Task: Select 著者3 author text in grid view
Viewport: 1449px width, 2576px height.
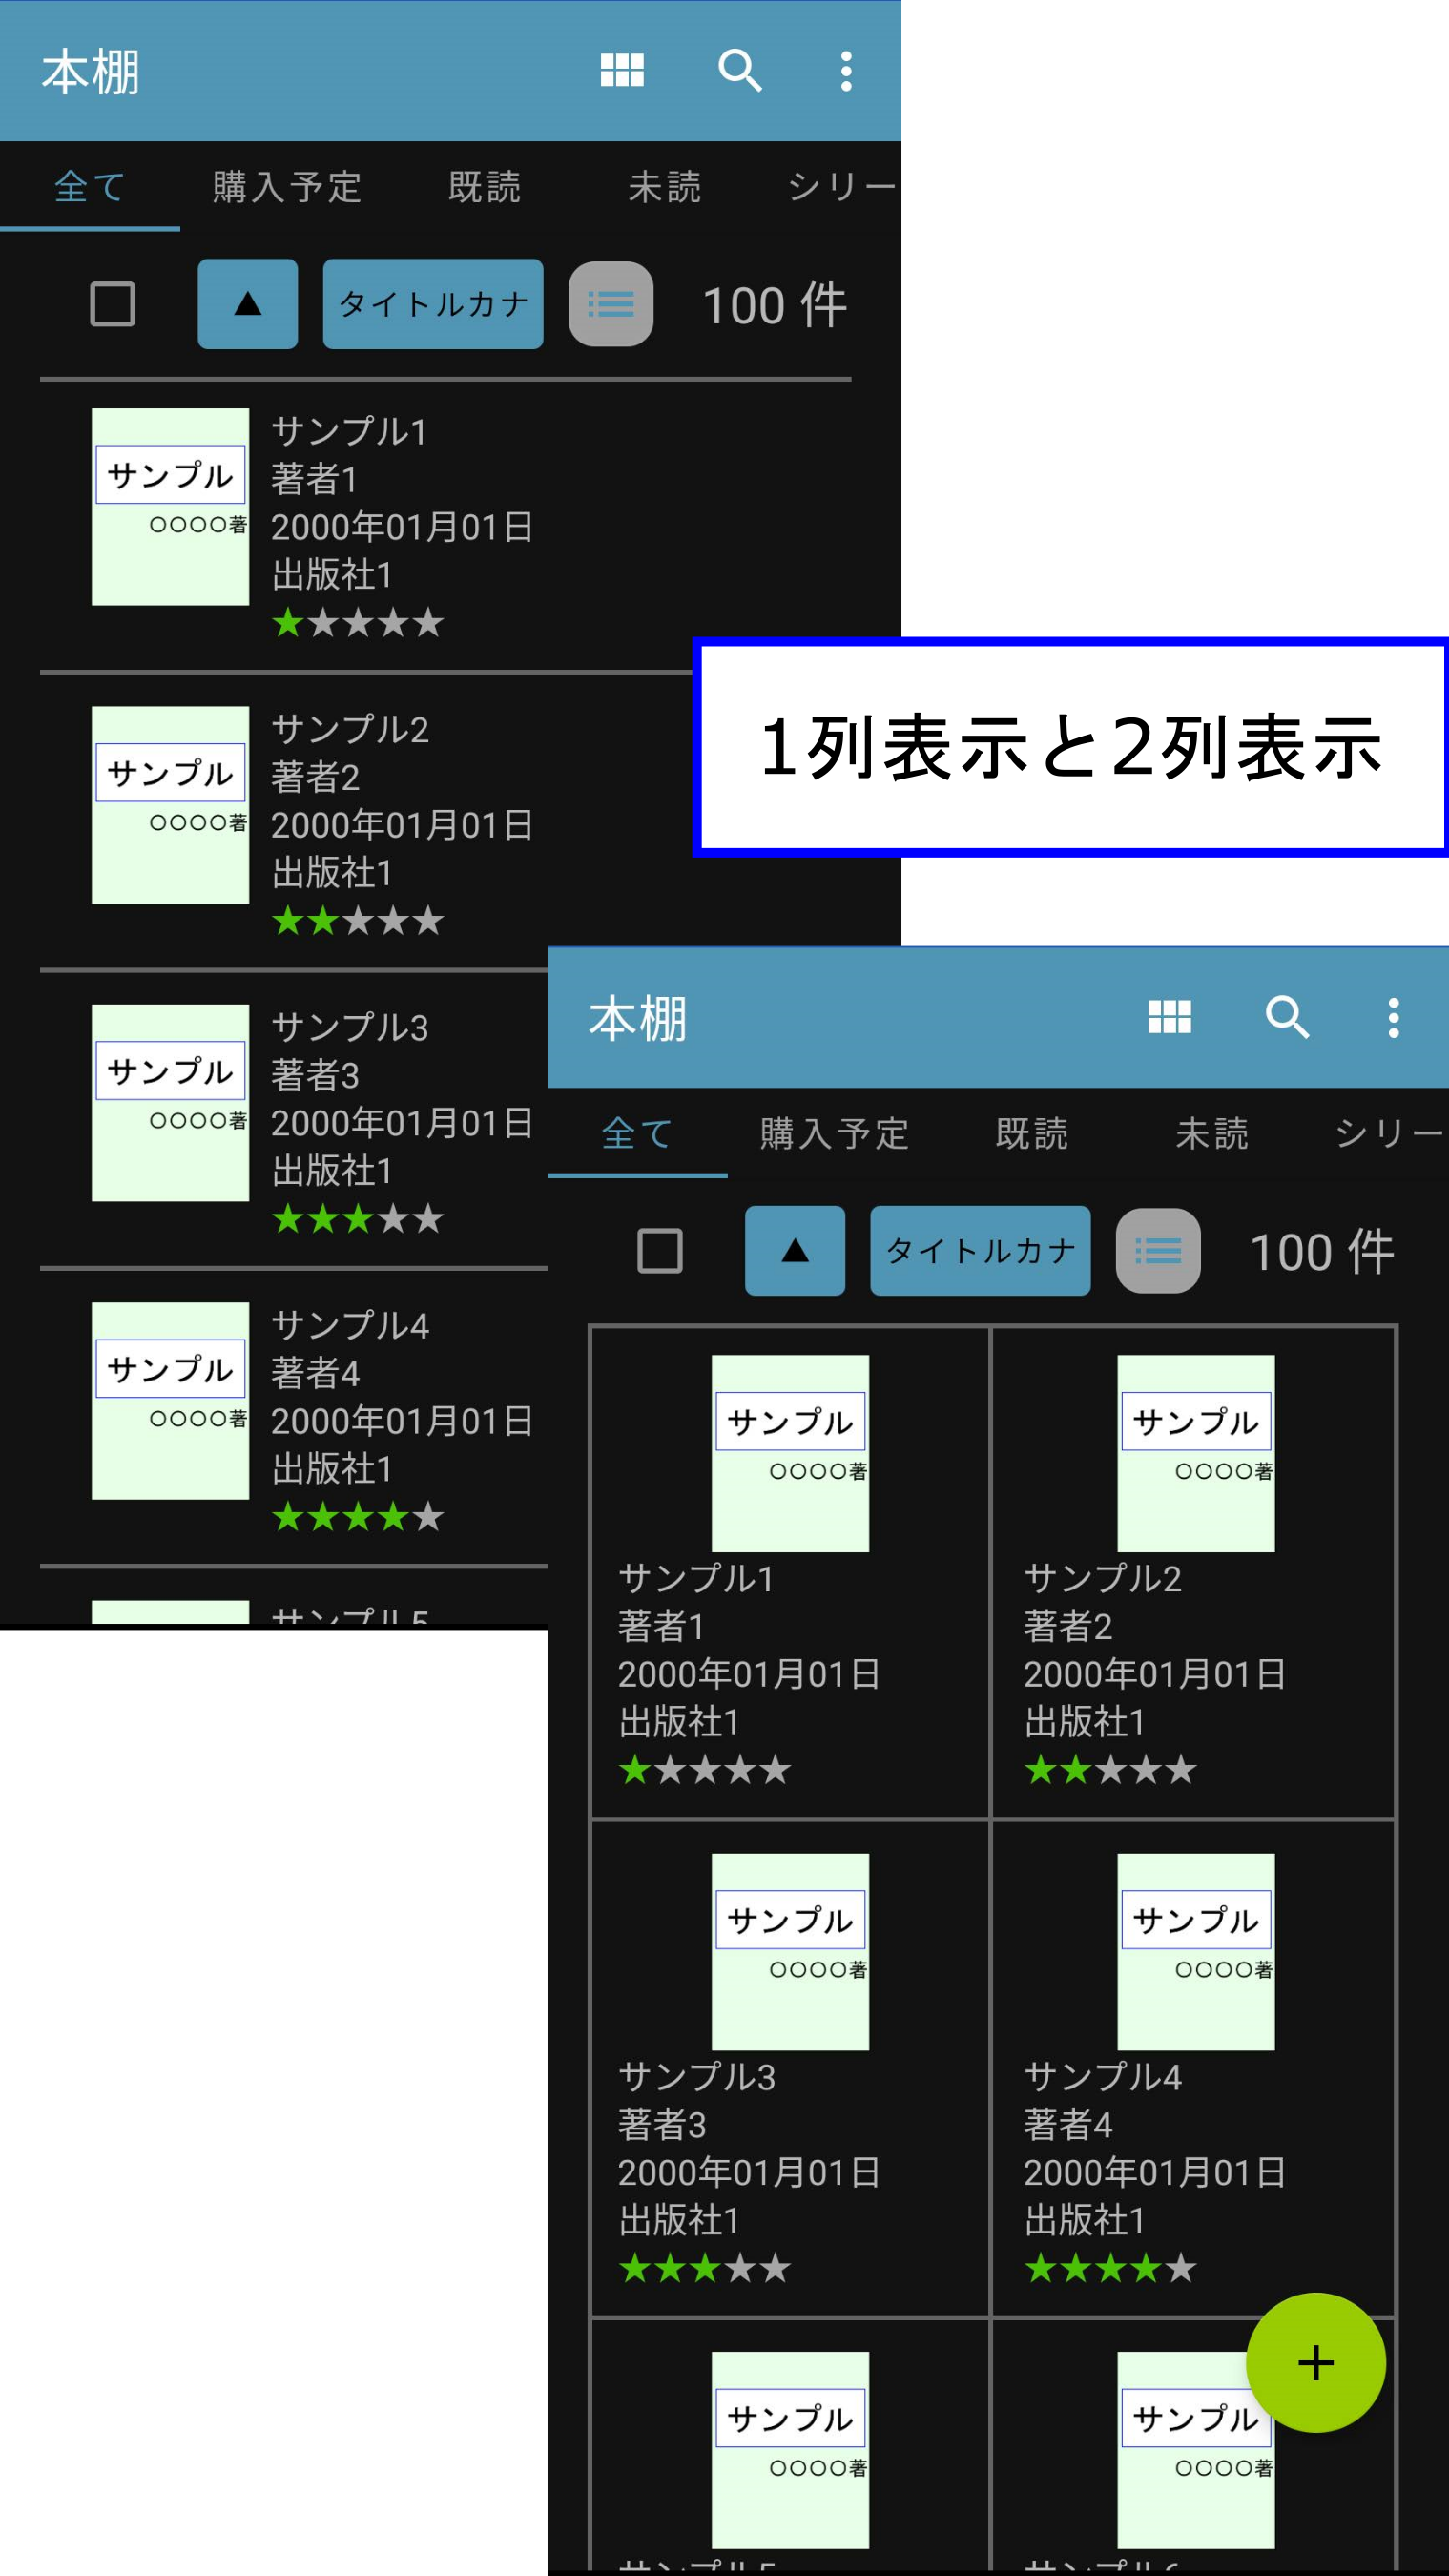Action: click(x=662, y=2125)
